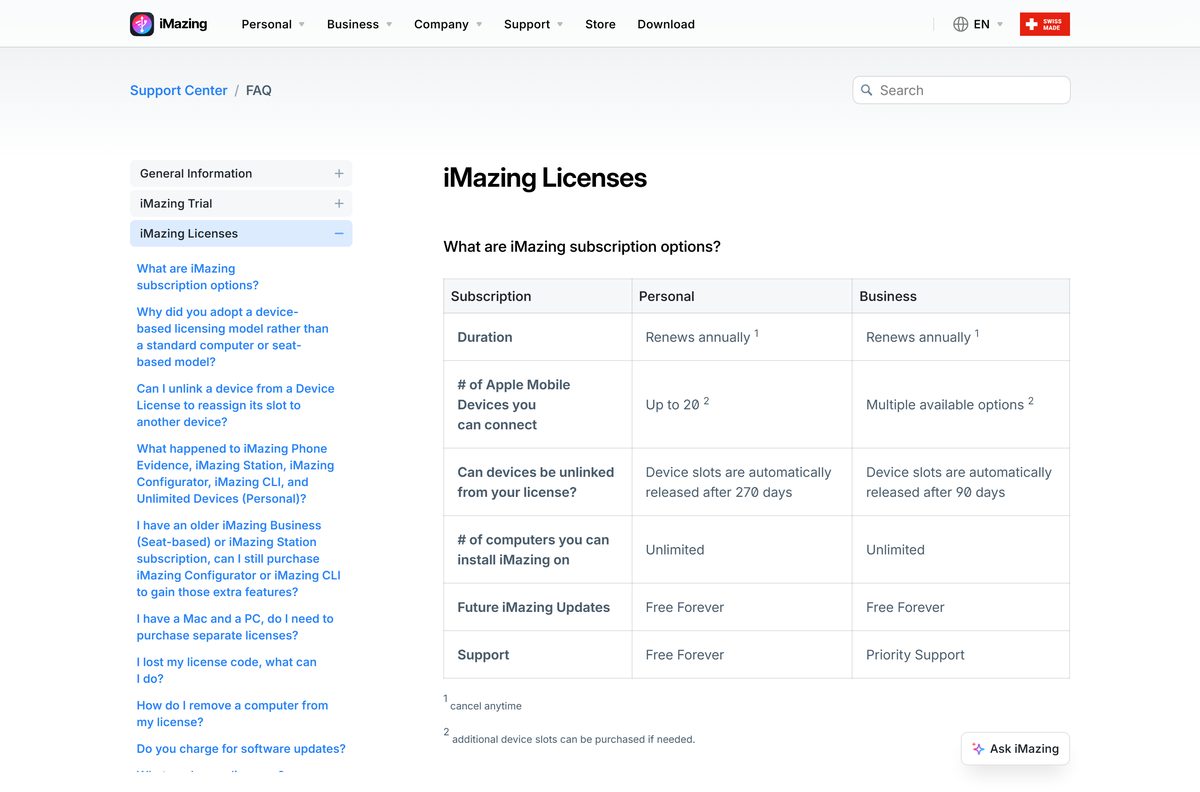
Task: Click the search magnifier icon
Action: point(867,90)
